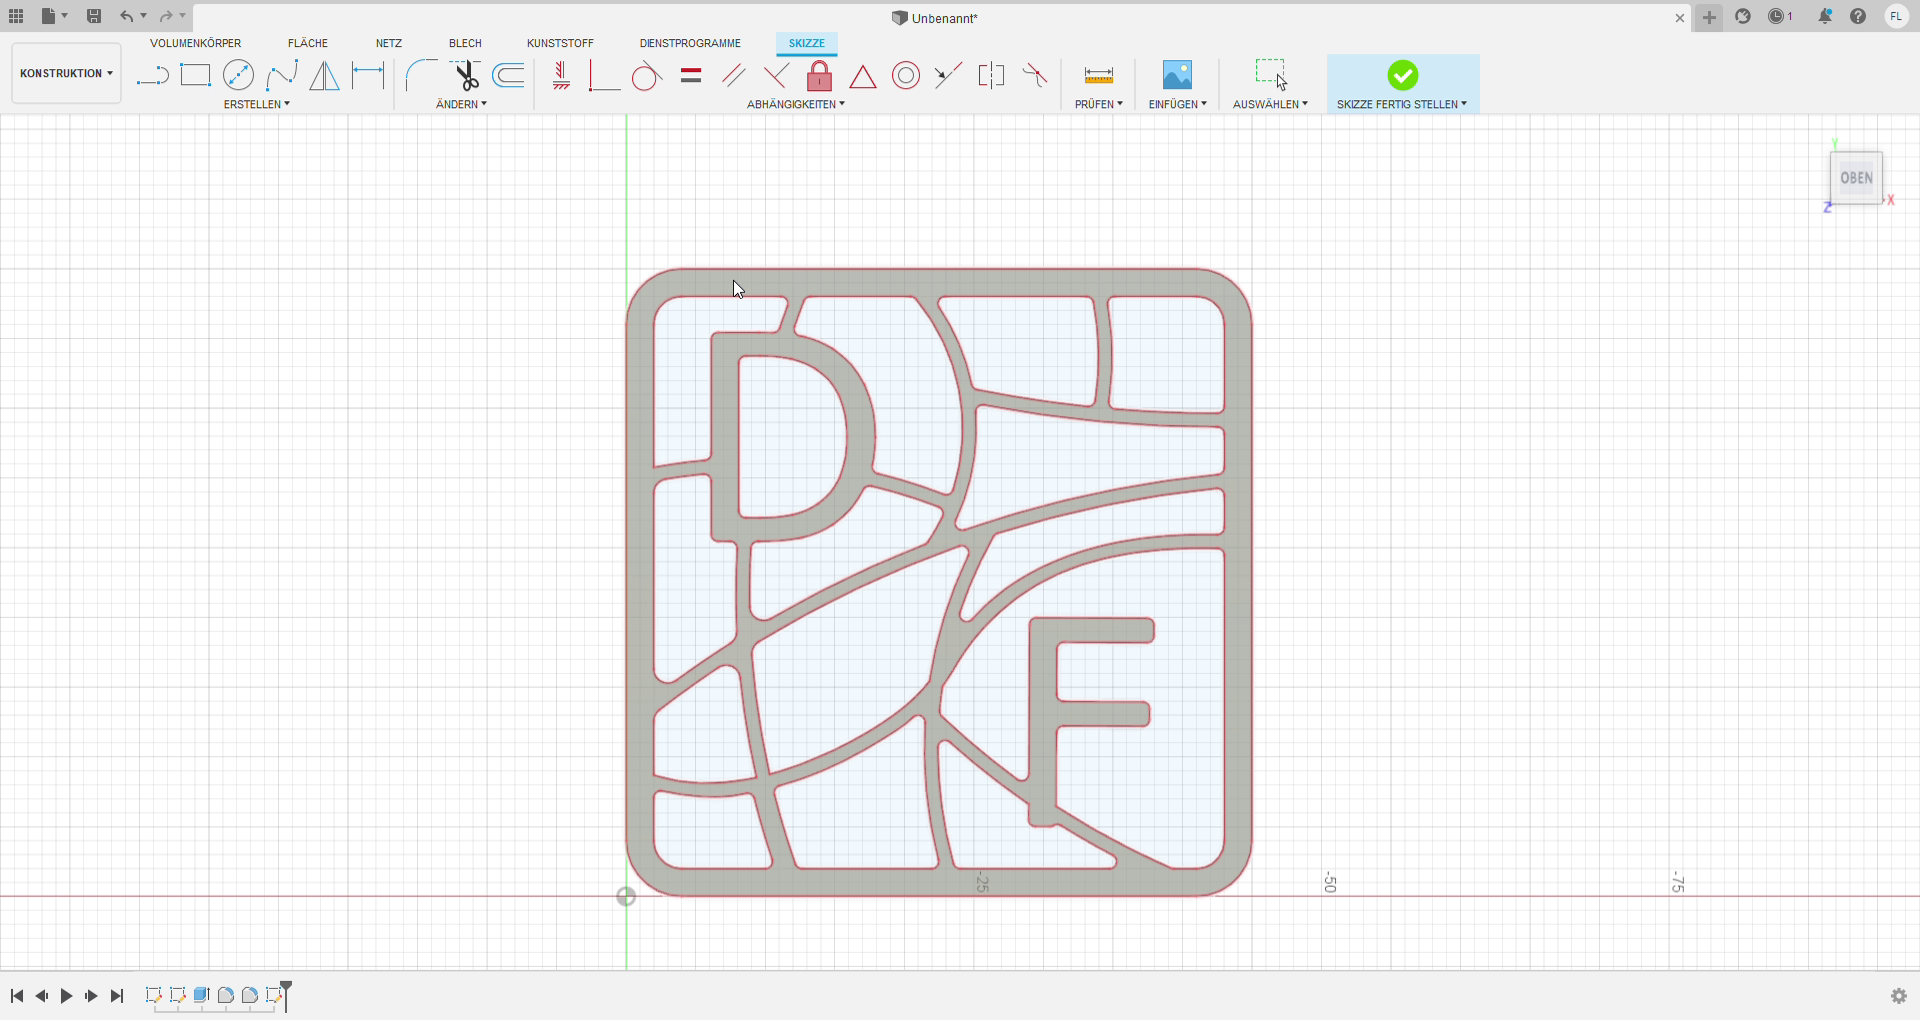
Task: Open the PRÜFEN dropdown
Action: pyautogui.click(x=1098, y=104)
